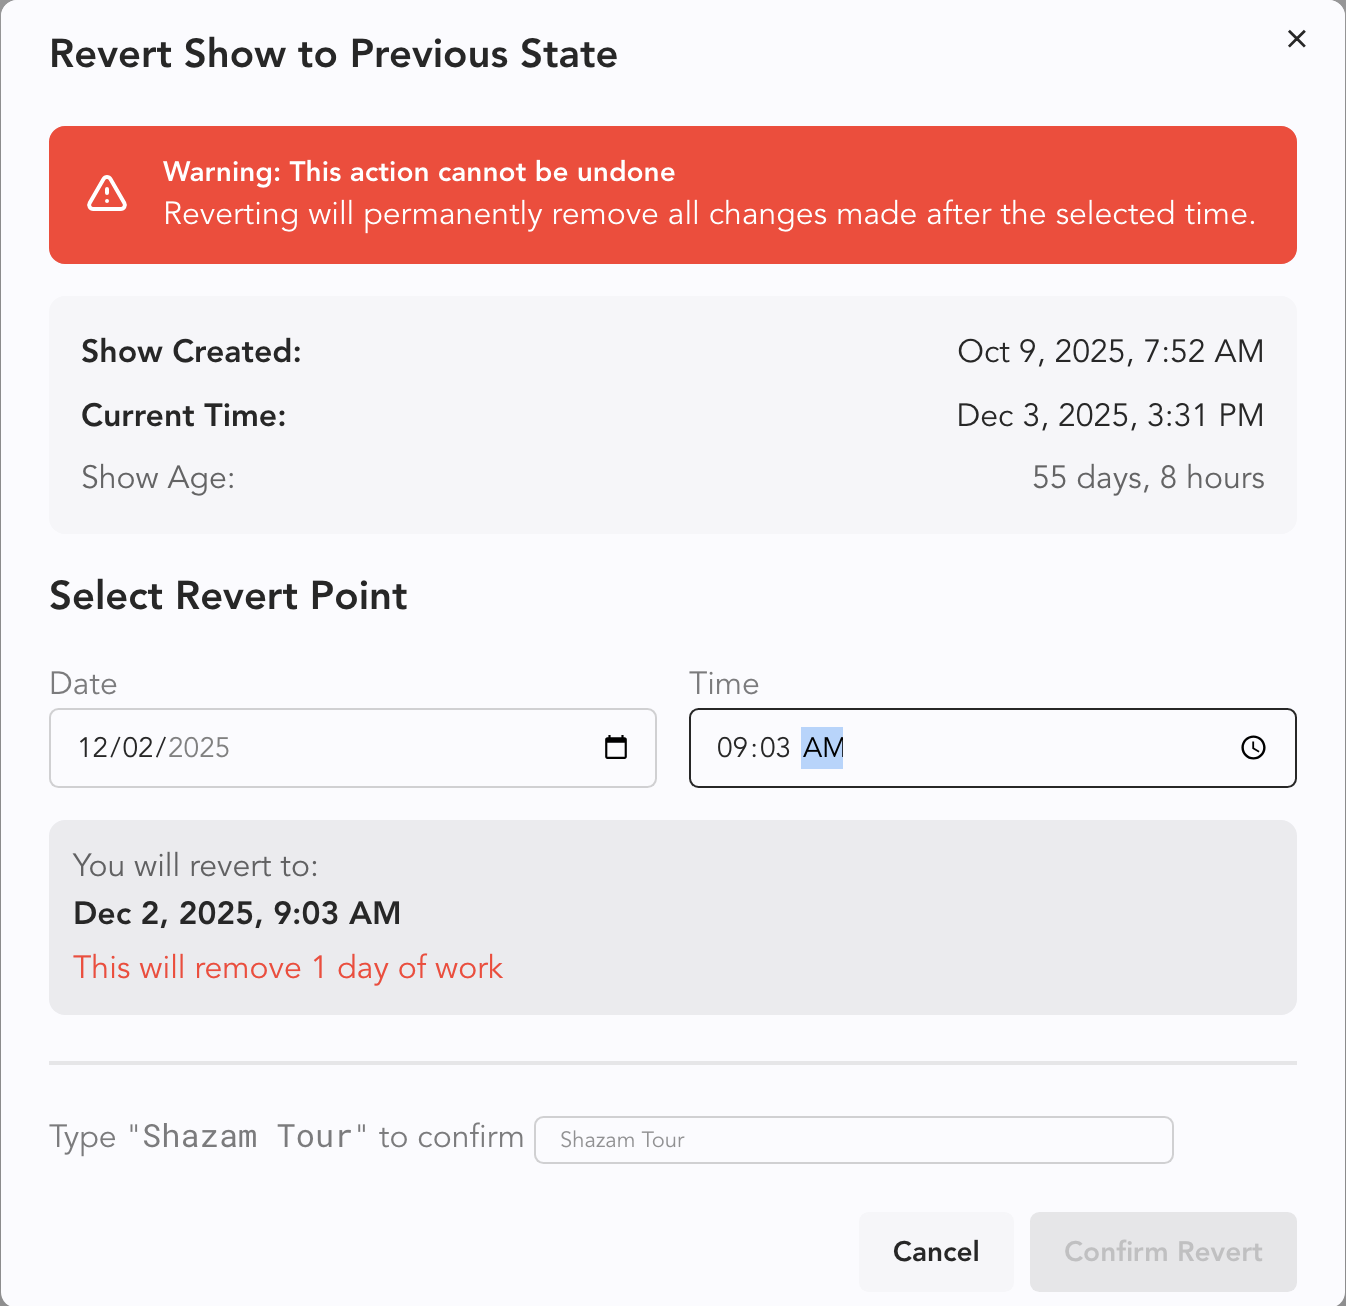Click the Show Created date value
This screenshot has height=1306, width=1346.
tap(1110, 351)
